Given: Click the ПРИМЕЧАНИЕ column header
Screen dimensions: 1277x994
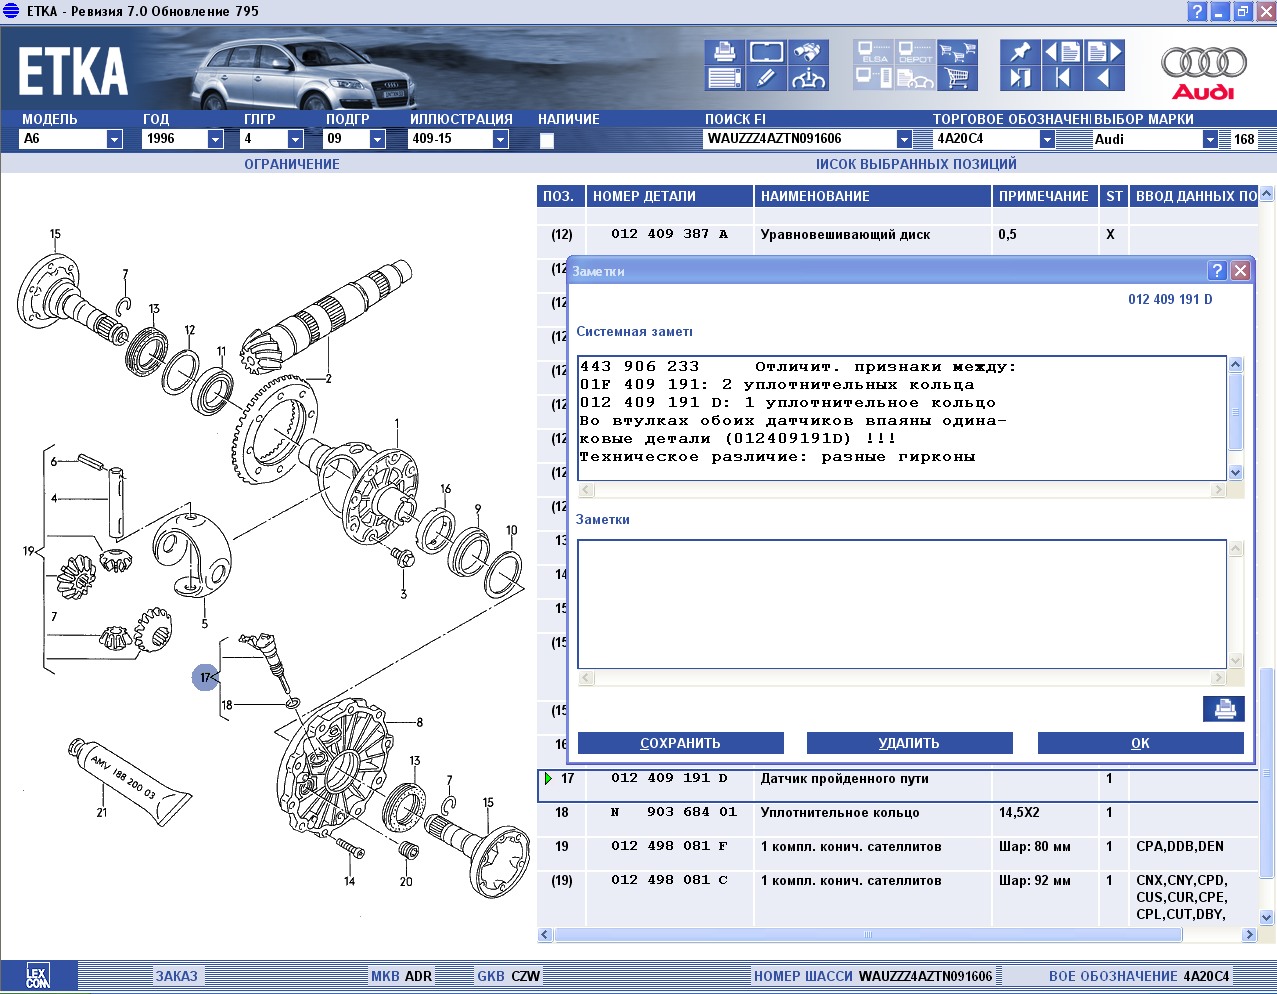Looking at the screenshot, I should coord(1044,196).
